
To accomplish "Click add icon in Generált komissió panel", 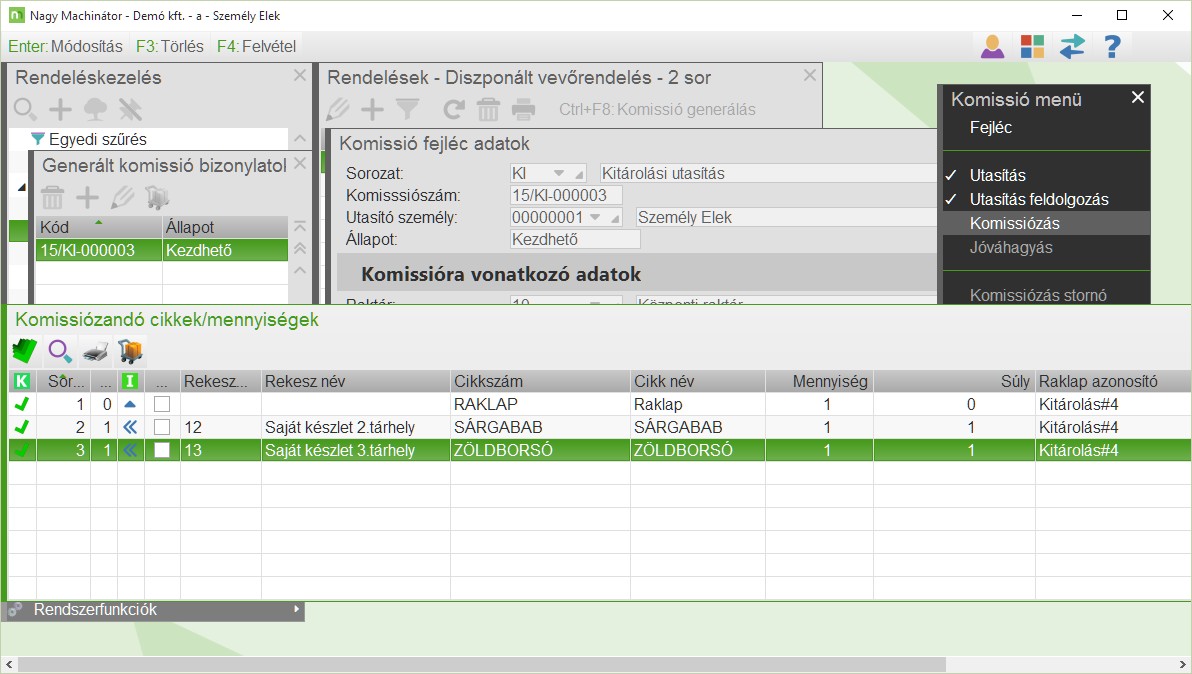I will [87, 198].
